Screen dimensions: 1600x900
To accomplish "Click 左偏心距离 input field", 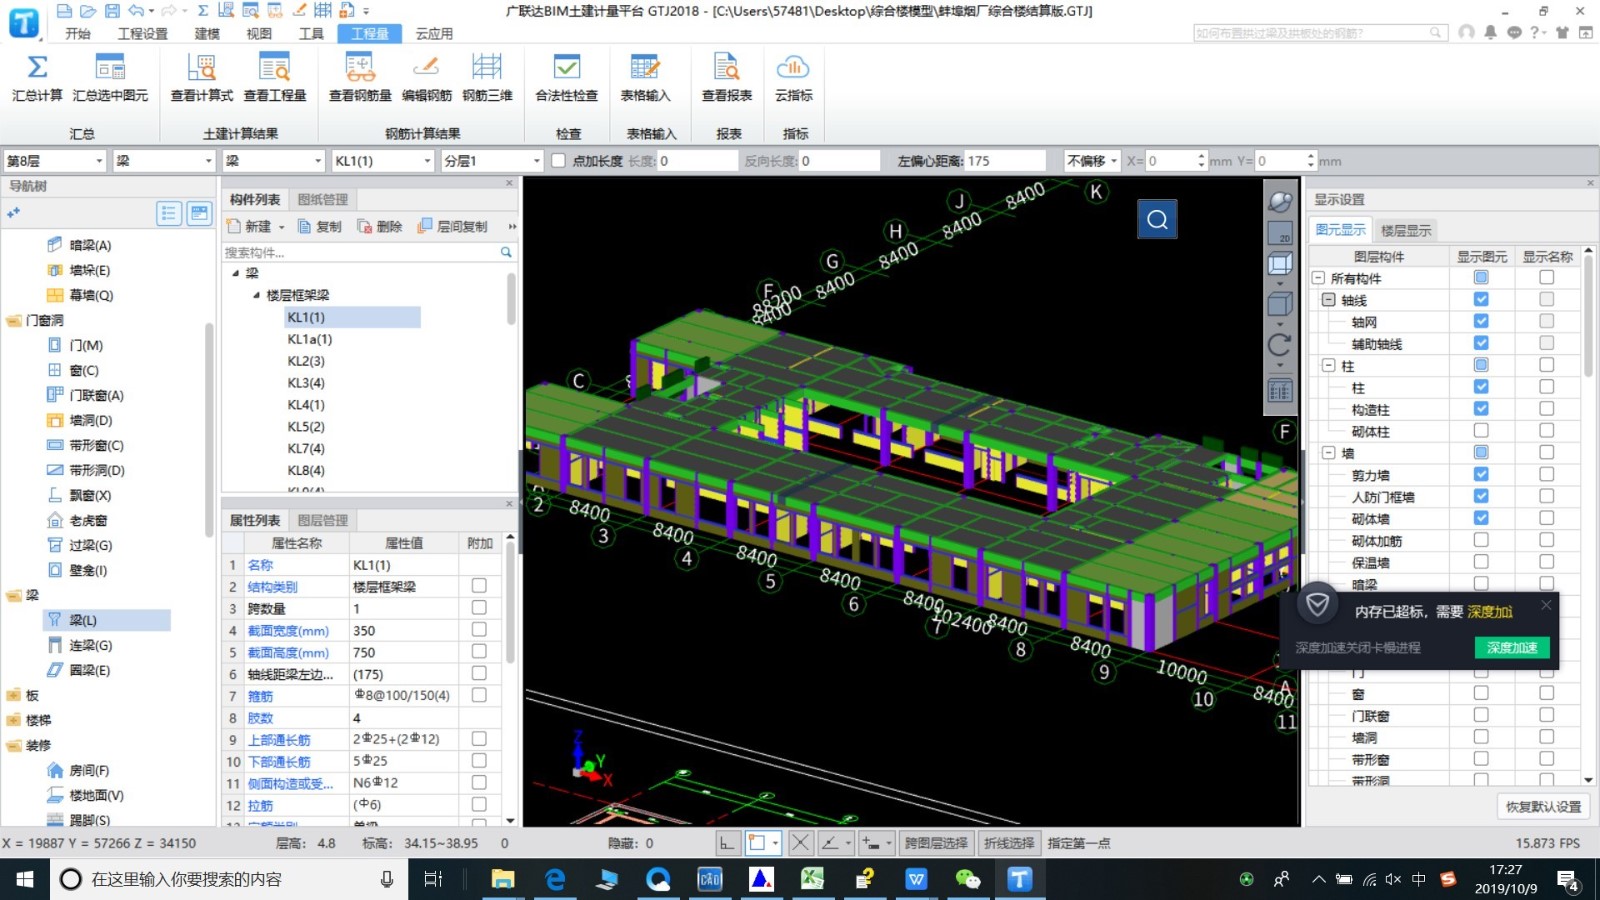I will (1005, 161).
